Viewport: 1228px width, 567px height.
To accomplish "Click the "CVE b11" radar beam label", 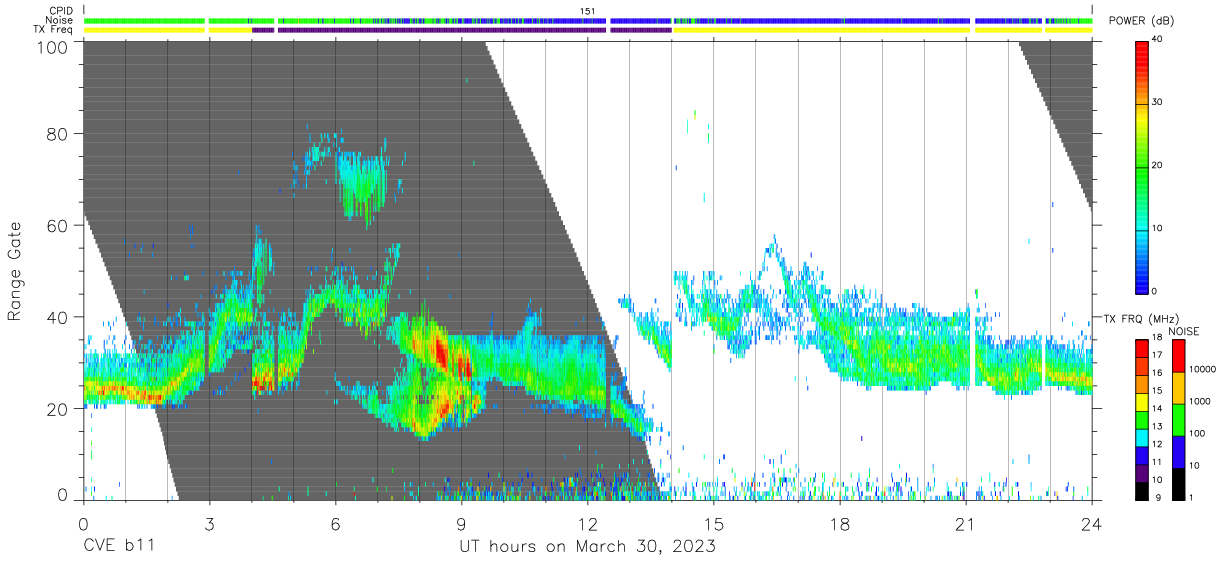I will (x=118, y=547).
